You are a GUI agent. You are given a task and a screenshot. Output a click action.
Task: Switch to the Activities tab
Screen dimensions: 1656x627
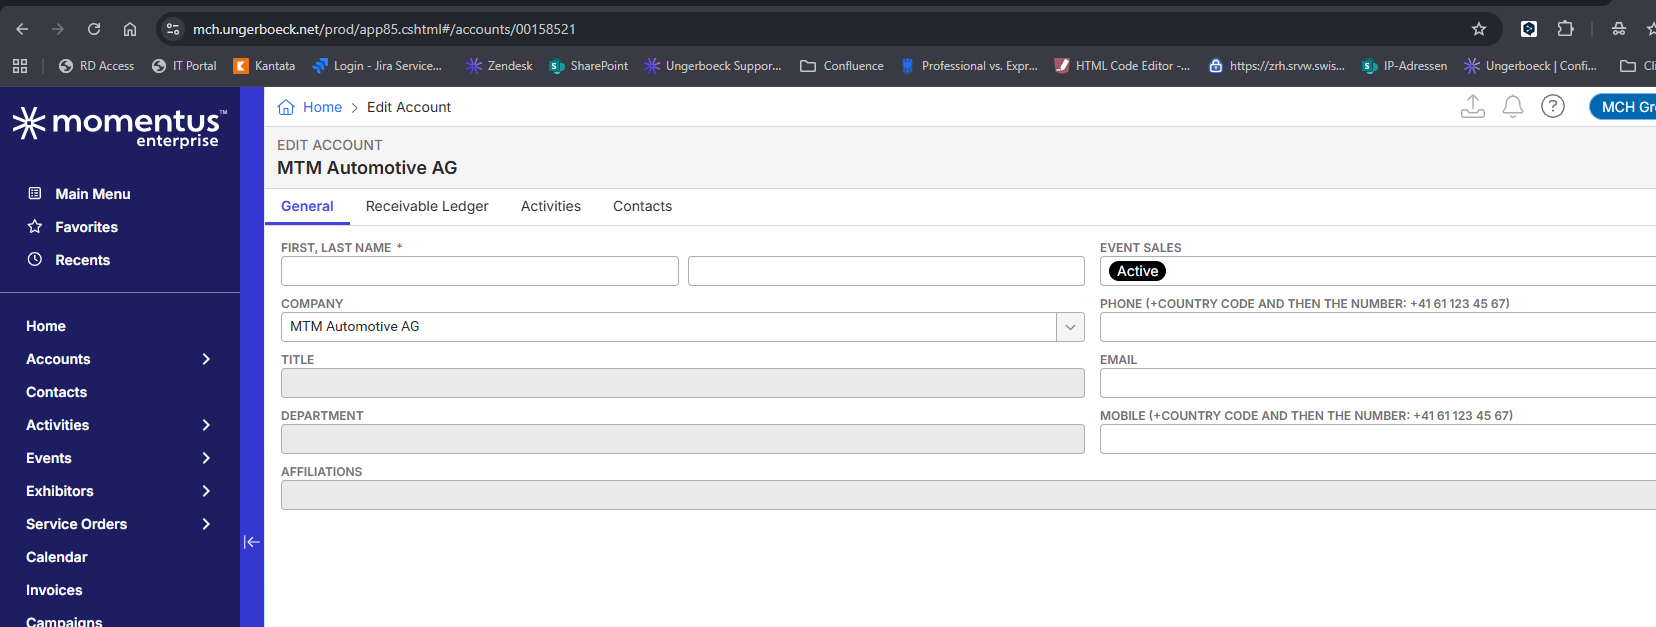coord(551,206)
